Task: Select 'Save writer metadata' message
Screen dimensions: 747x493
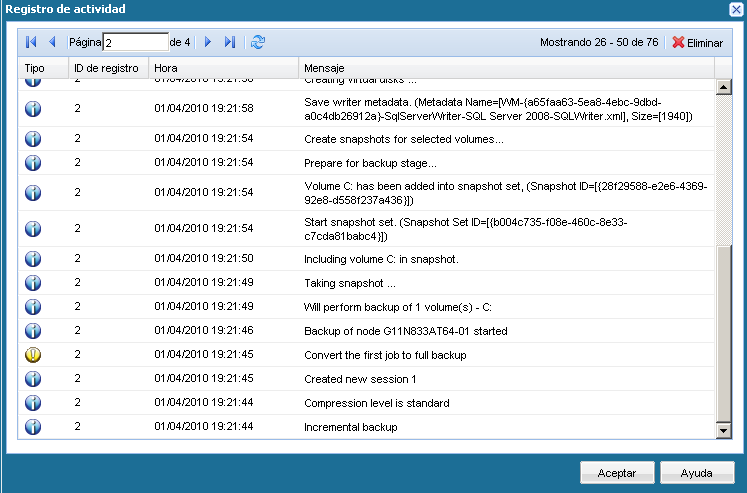Action: [x=498, y=109]
